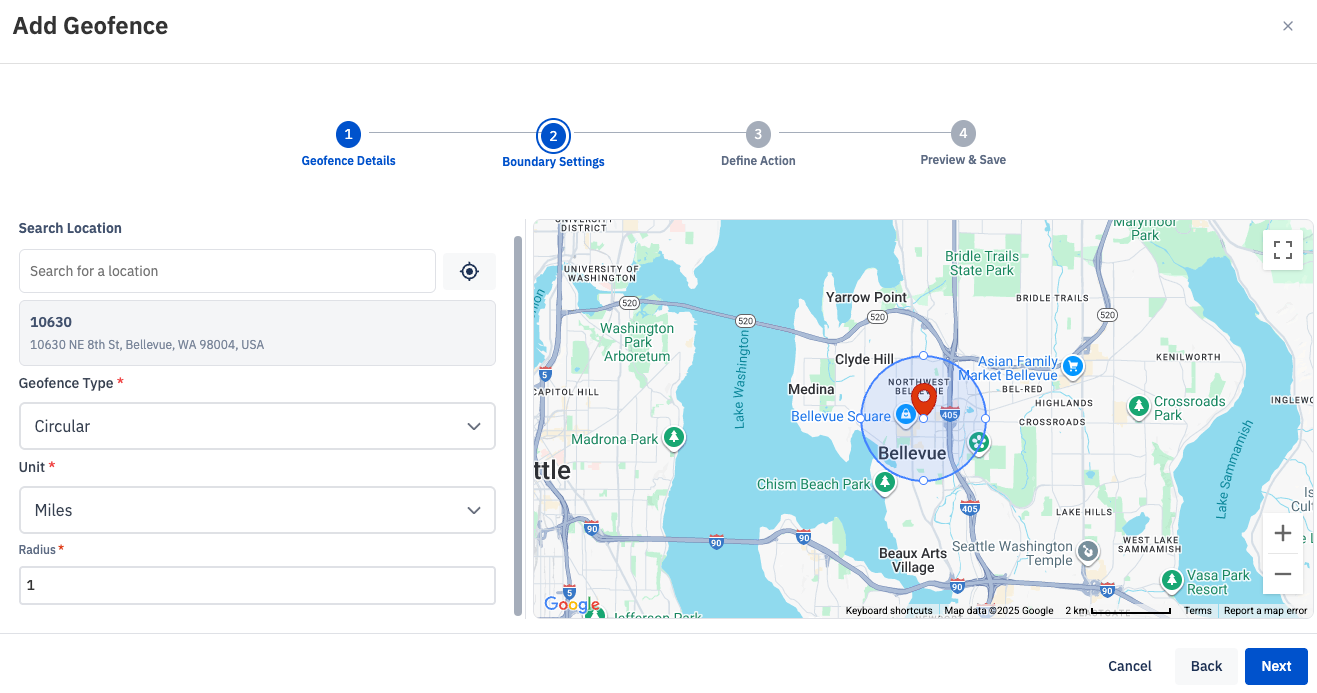Return to the Geofence Details step

pos(348,133)
